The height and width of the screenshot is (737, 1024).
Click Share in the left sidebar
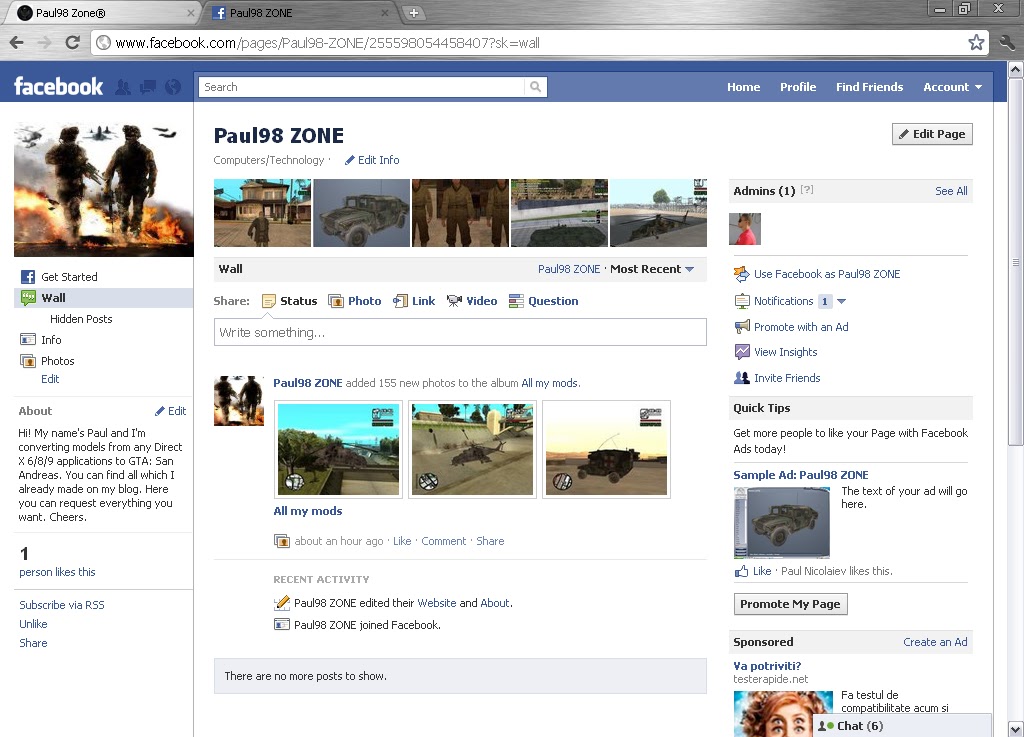point(33,643)
